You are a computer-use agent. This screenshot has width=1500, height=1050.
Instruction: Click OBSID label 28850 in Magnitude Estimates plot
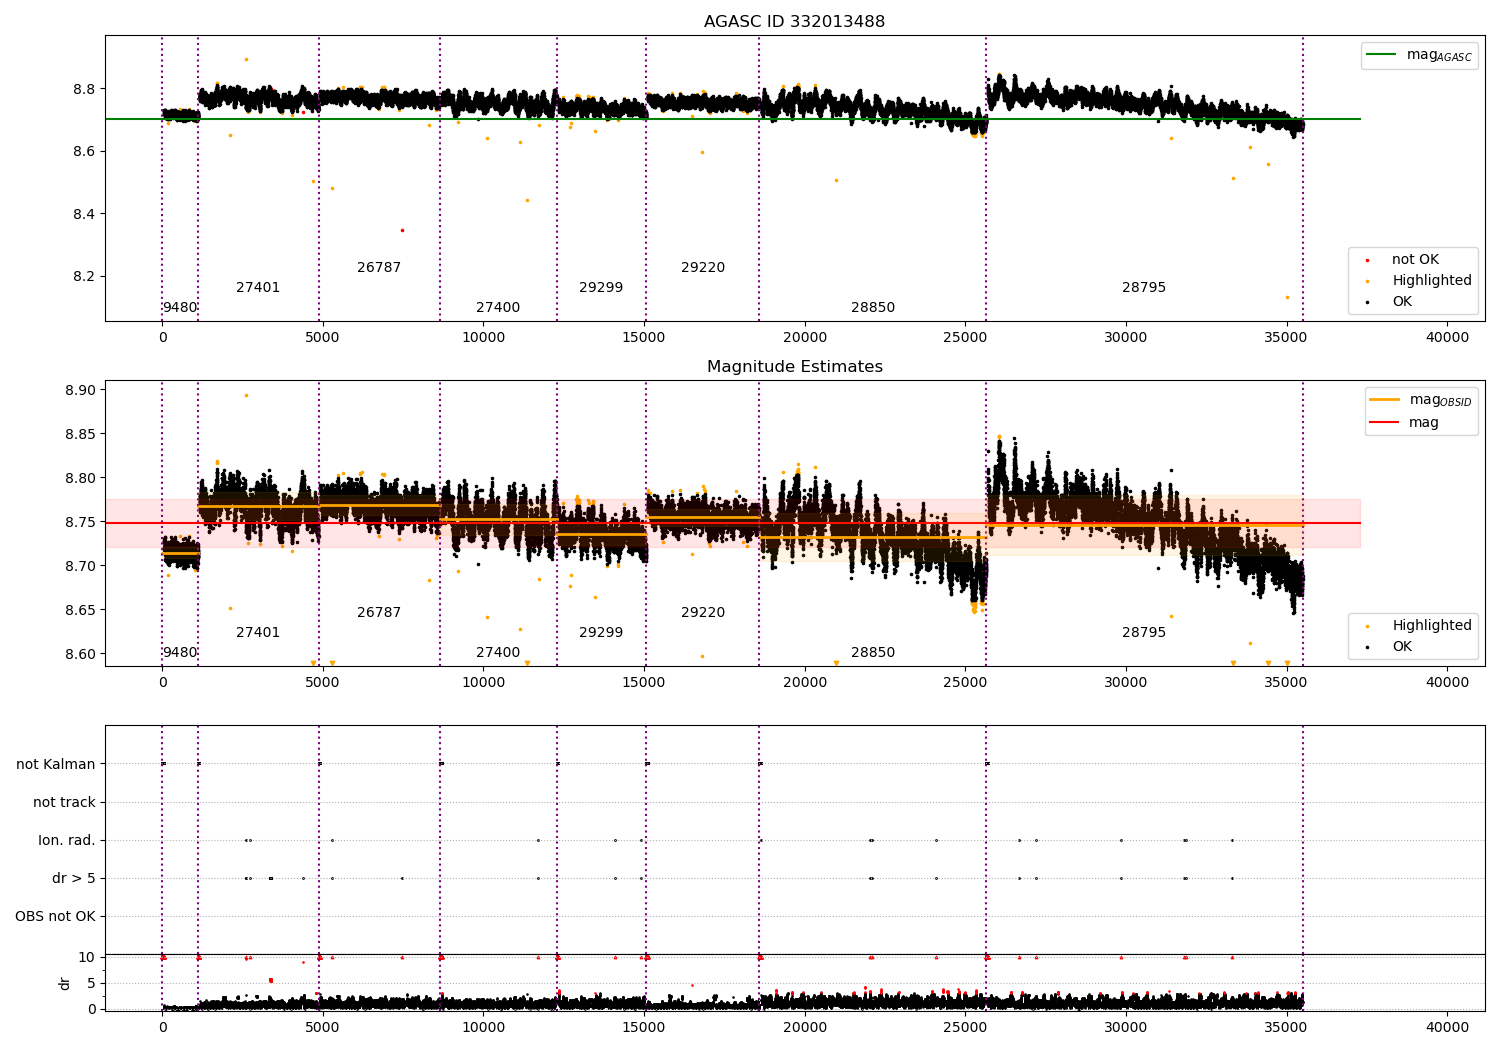(873, 652)
